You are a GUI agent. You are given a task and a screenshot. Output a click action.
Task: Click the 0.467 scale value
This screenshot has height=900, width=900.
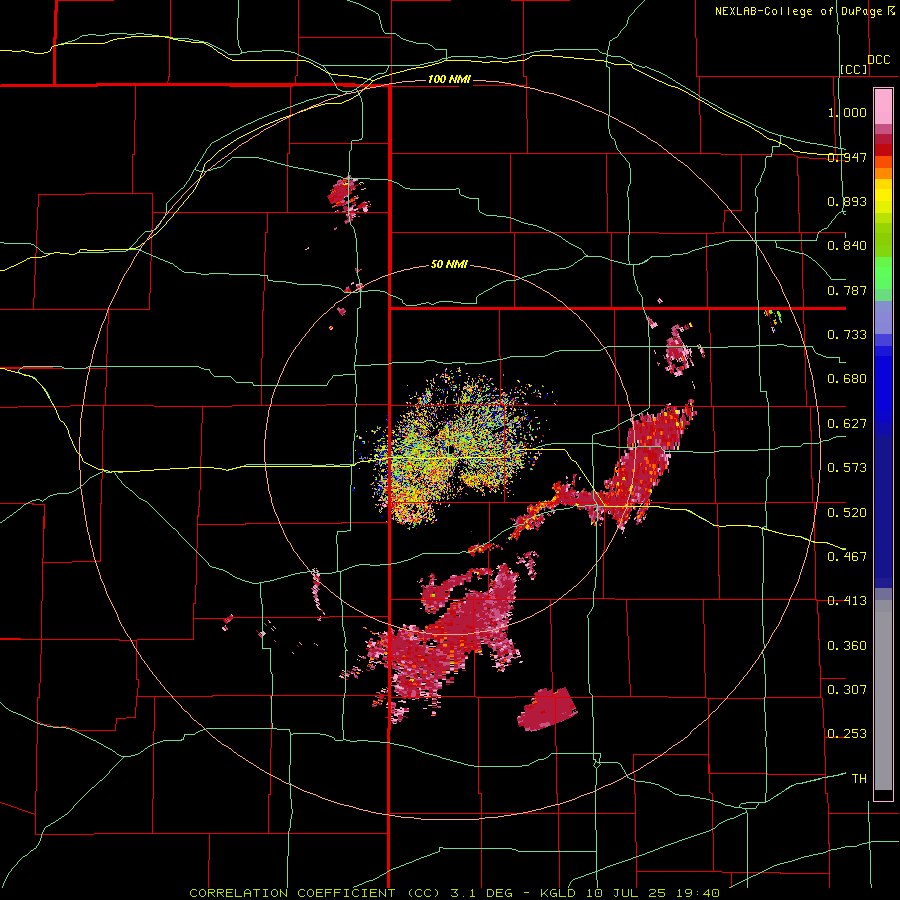(847, 556)
